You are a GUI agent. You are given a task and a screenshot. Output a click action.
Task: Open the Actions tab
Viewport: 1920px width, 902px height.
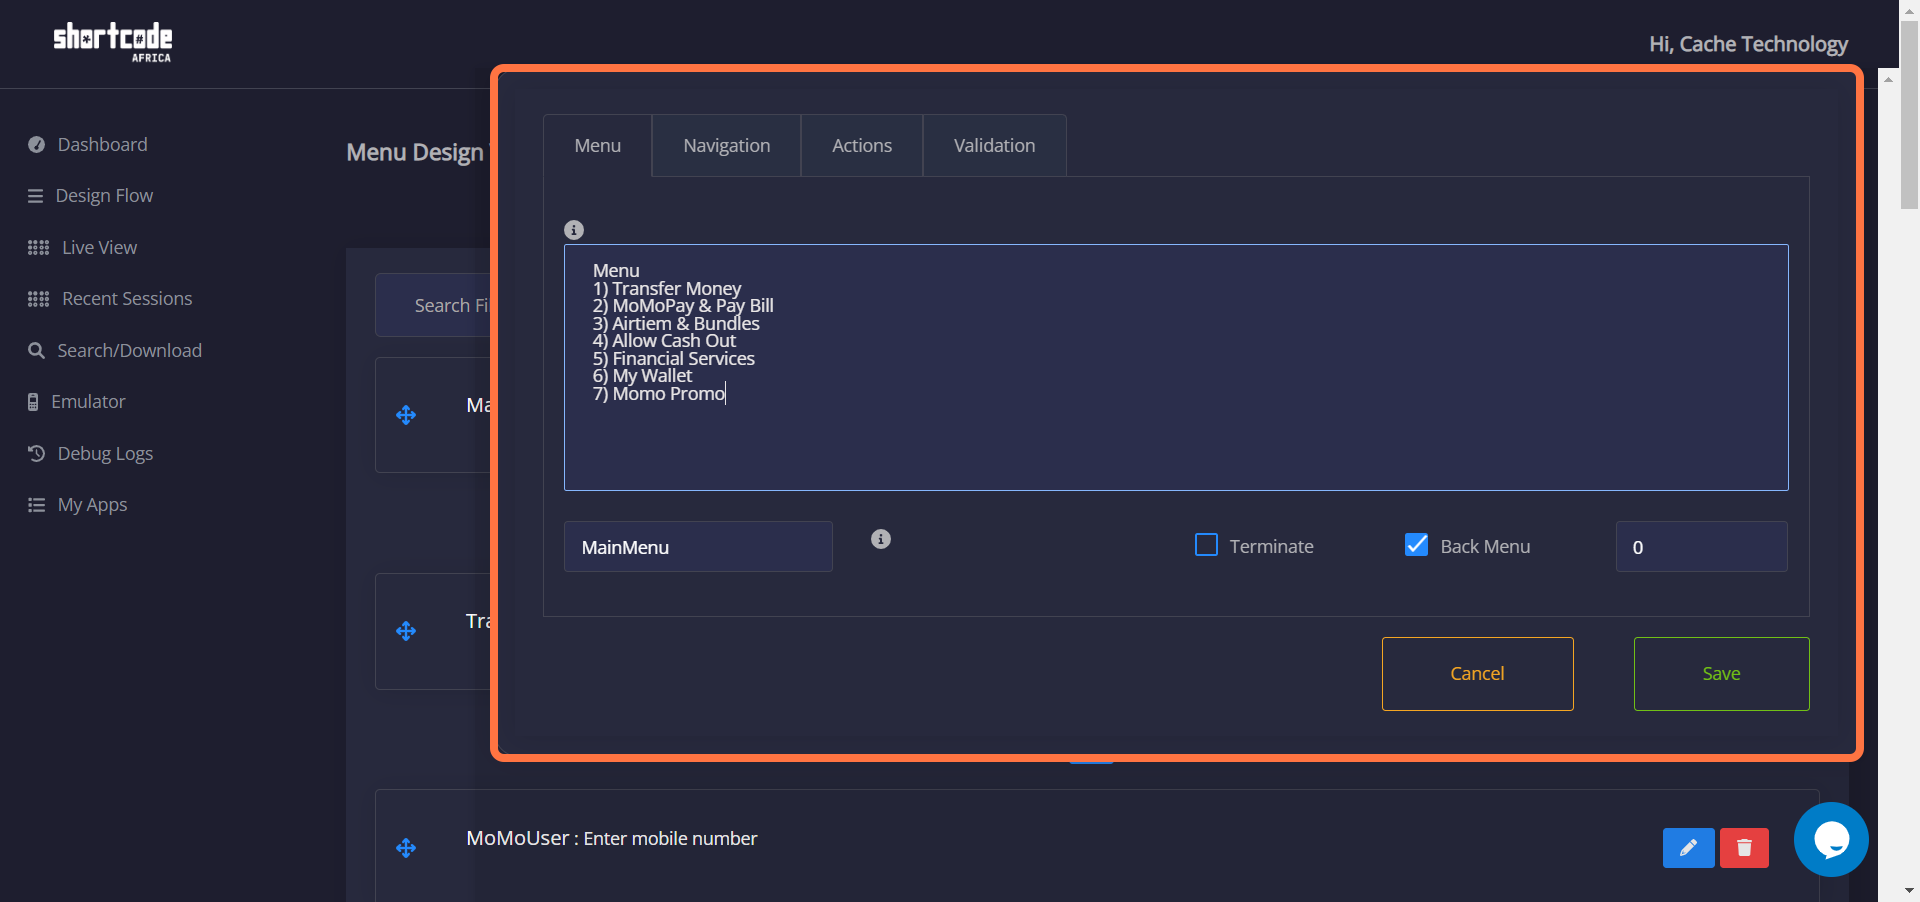862,146
